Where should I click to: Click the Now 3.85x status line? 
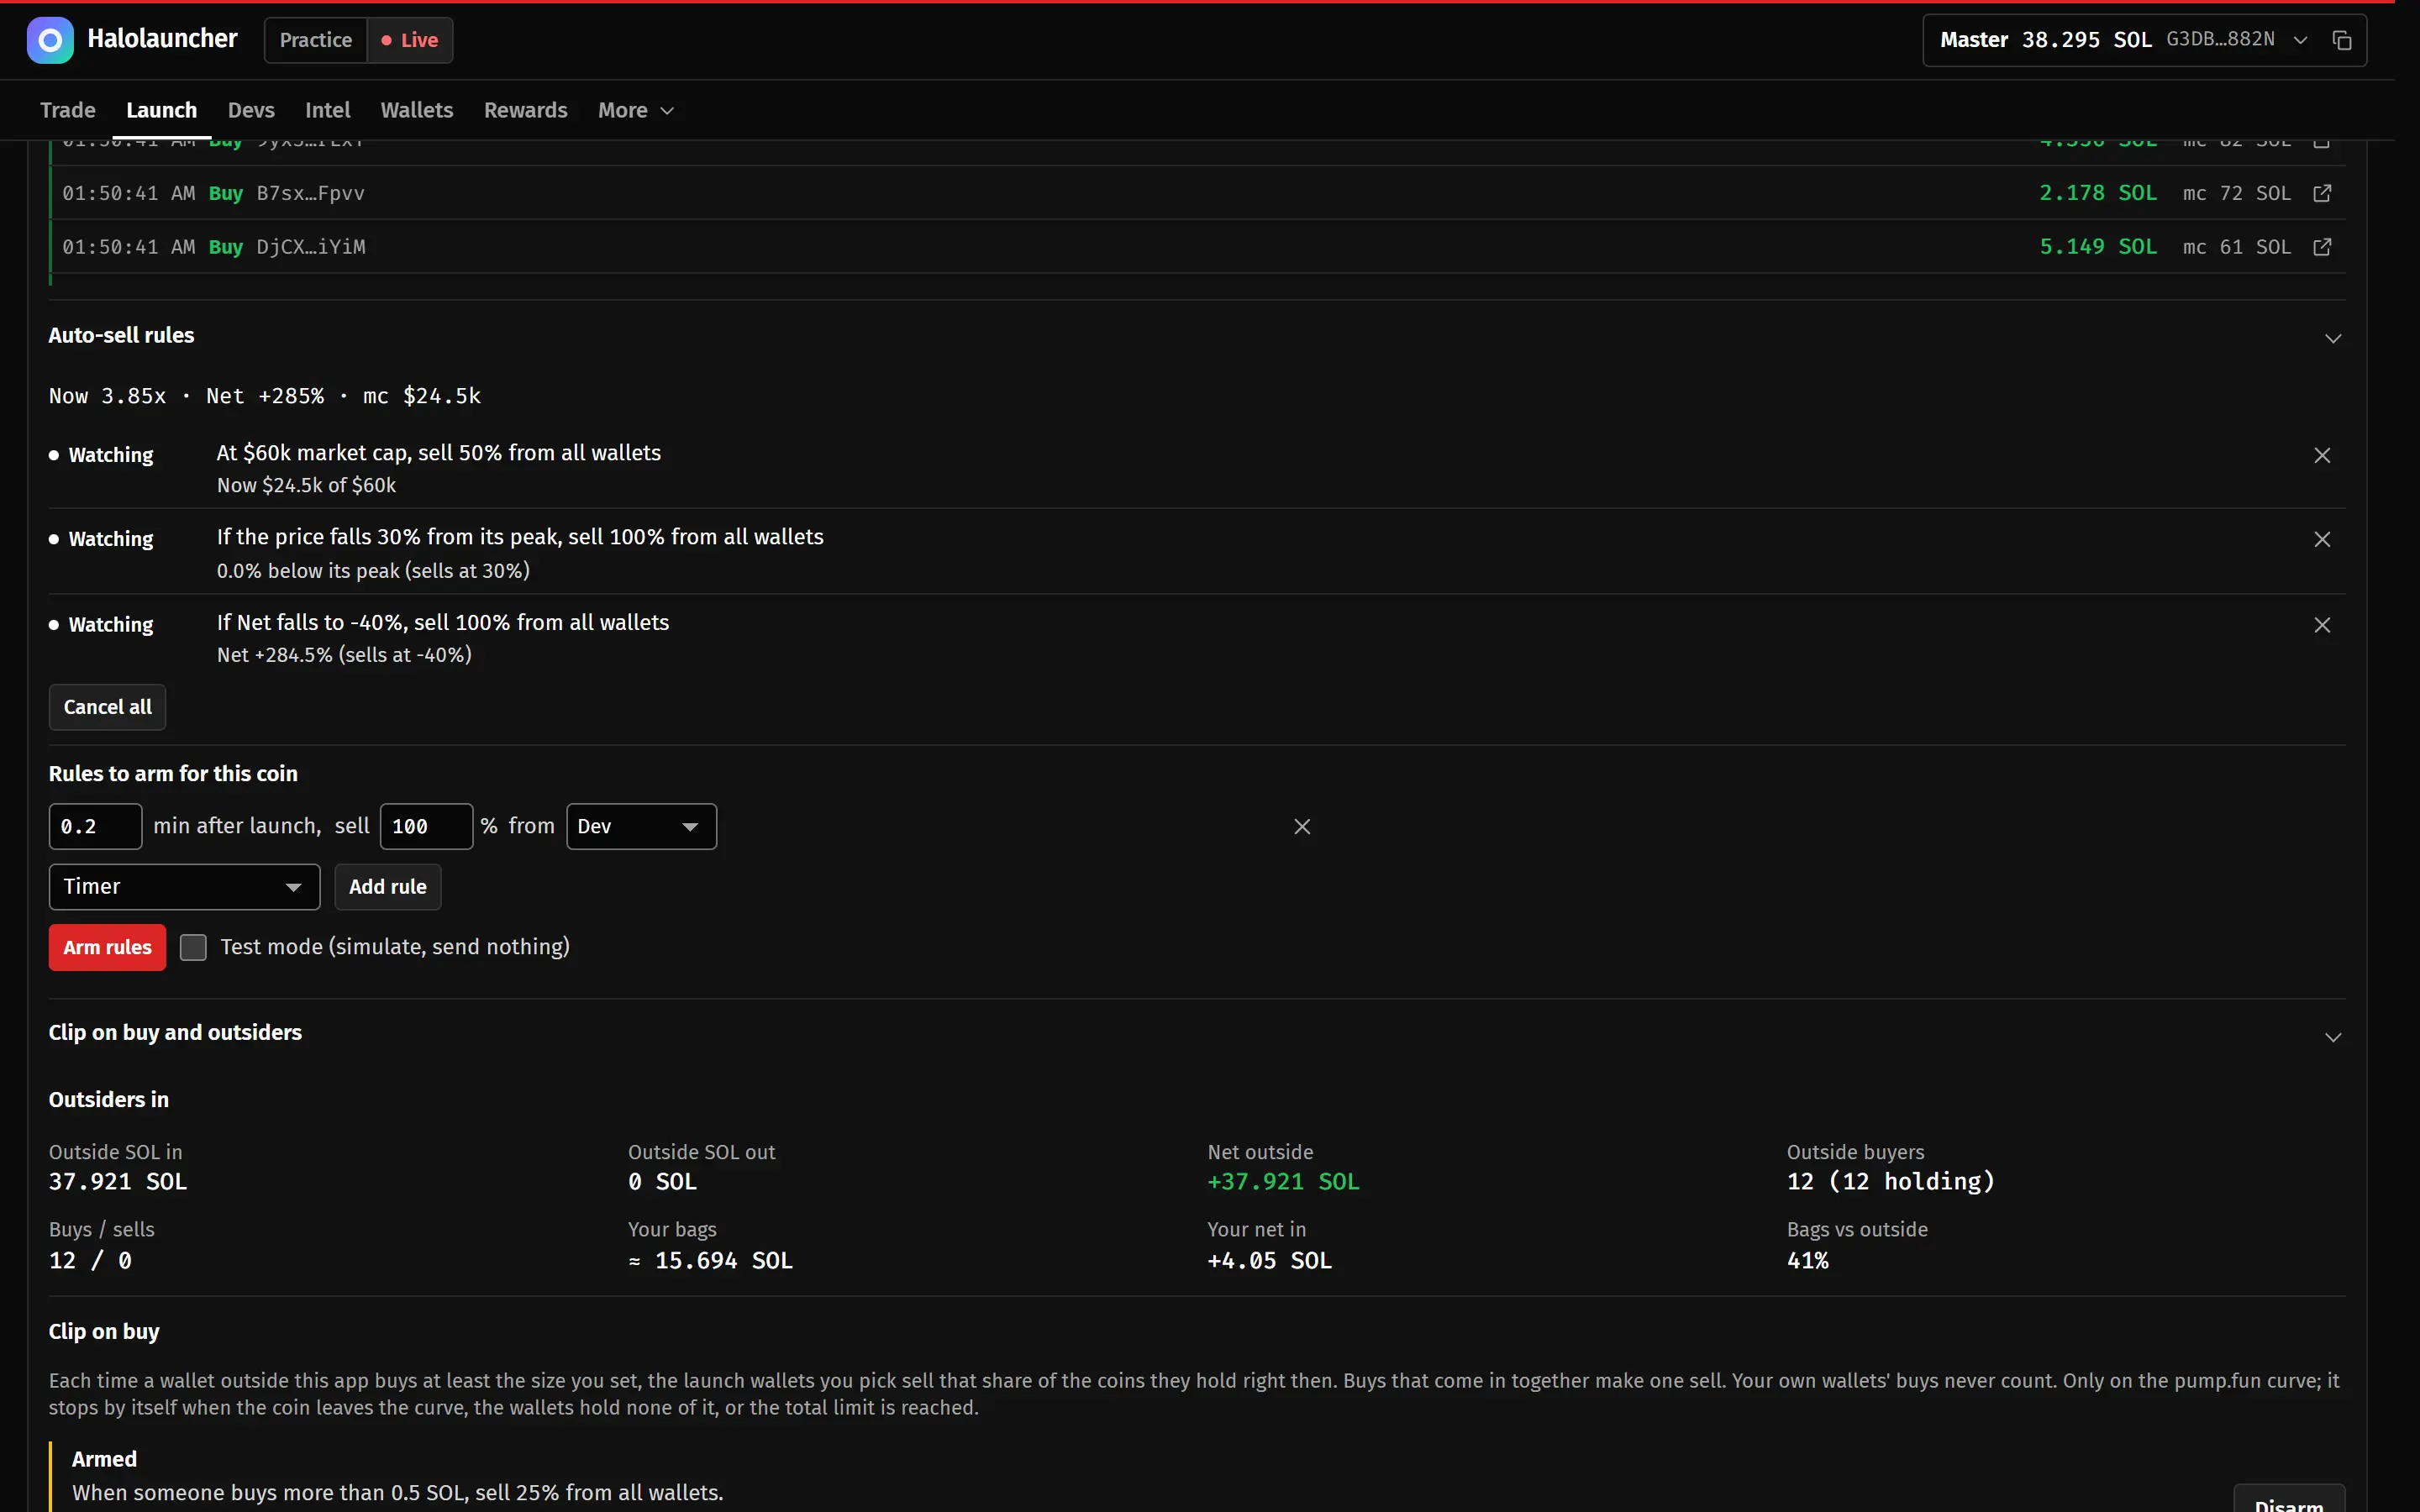(265, 396)
